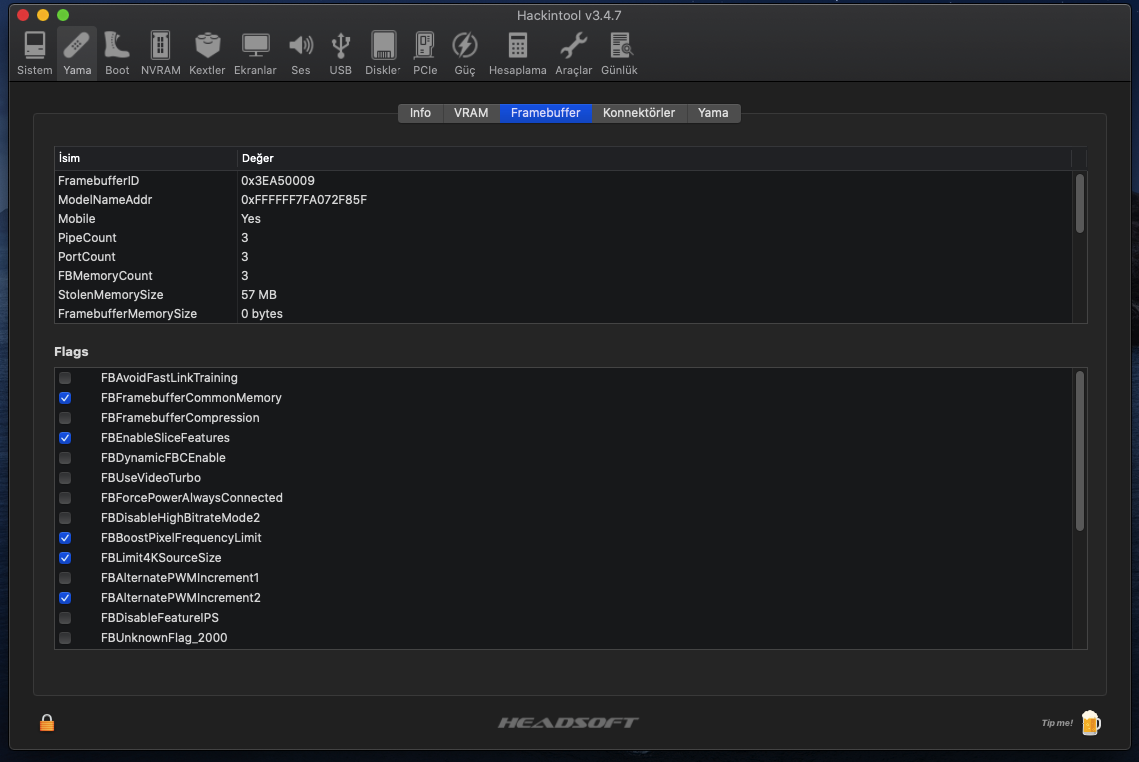Switch to the Info tab
1139x762 pixels.
(x=420, y=113)
